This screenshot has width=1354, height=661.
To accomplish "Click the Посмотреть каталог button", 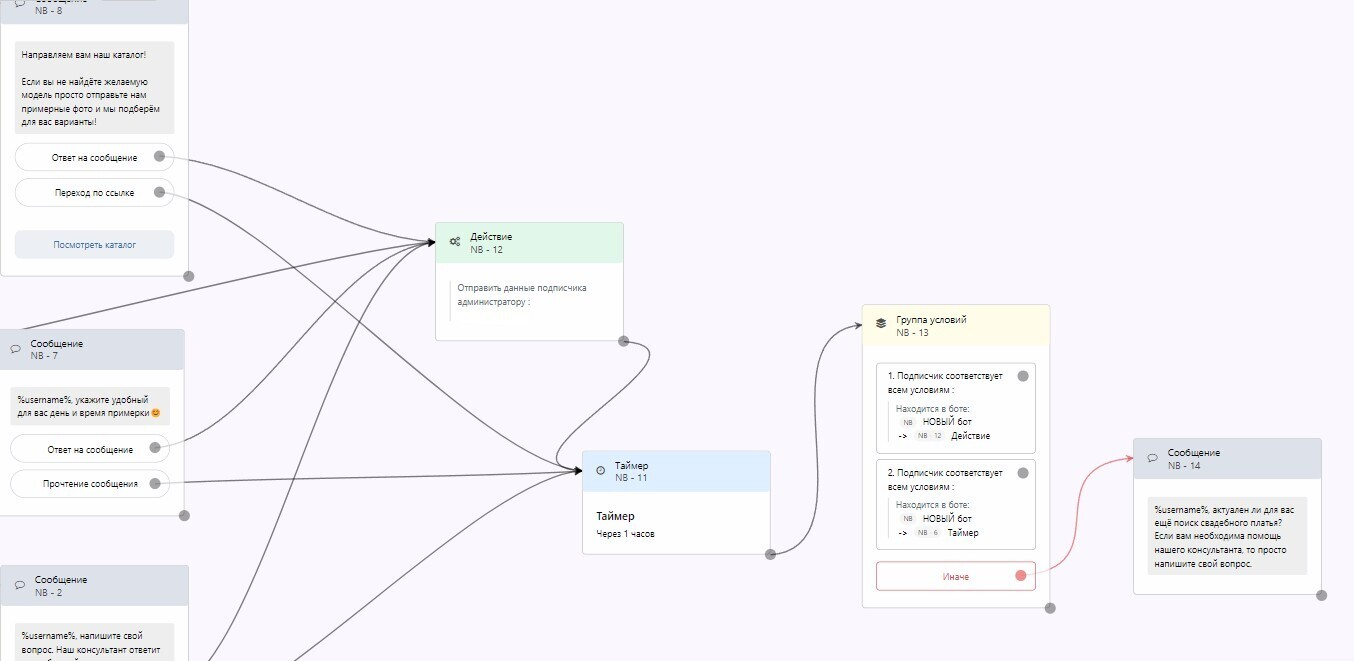I will click(x=95, y=244).
